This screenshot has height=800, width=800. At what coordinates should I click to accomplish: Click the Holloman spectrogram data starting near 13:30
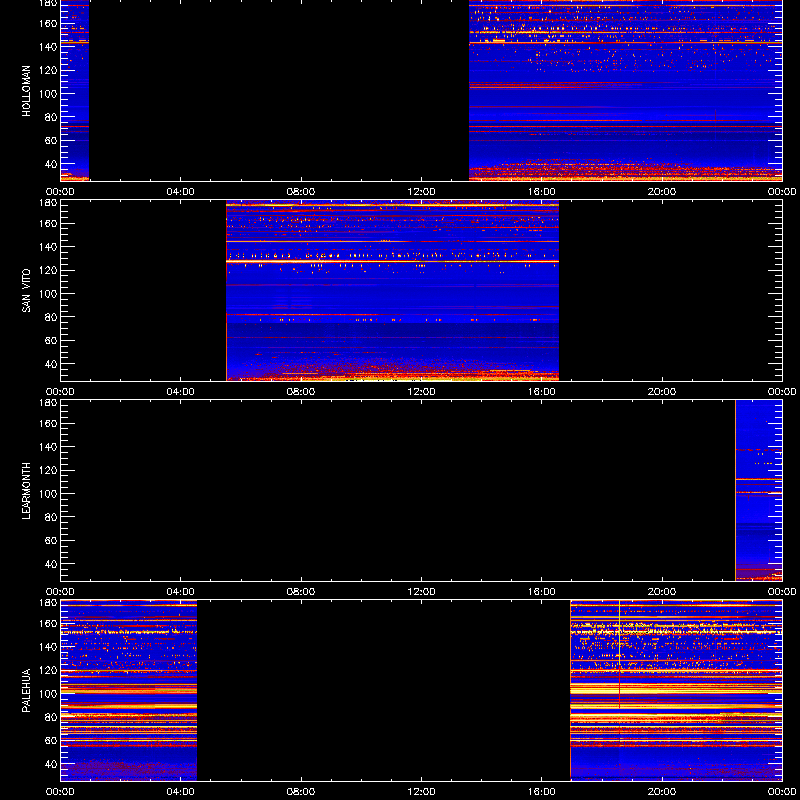point(626,90)
